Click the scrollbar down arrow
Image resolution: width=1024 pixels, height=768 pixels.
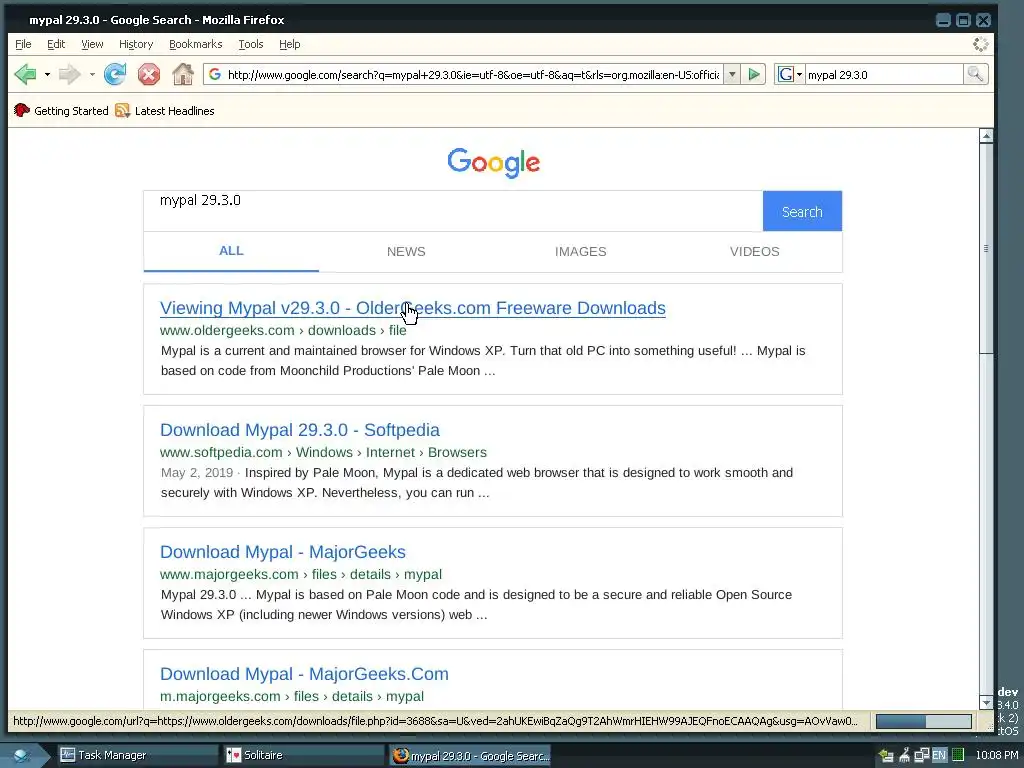click(x=986, y=703)
